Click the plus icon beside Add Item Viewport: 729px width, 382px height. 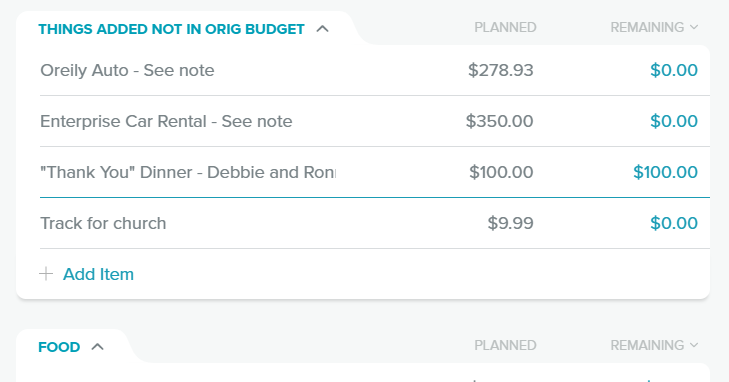pyautogui.click(x=46, y=274)
